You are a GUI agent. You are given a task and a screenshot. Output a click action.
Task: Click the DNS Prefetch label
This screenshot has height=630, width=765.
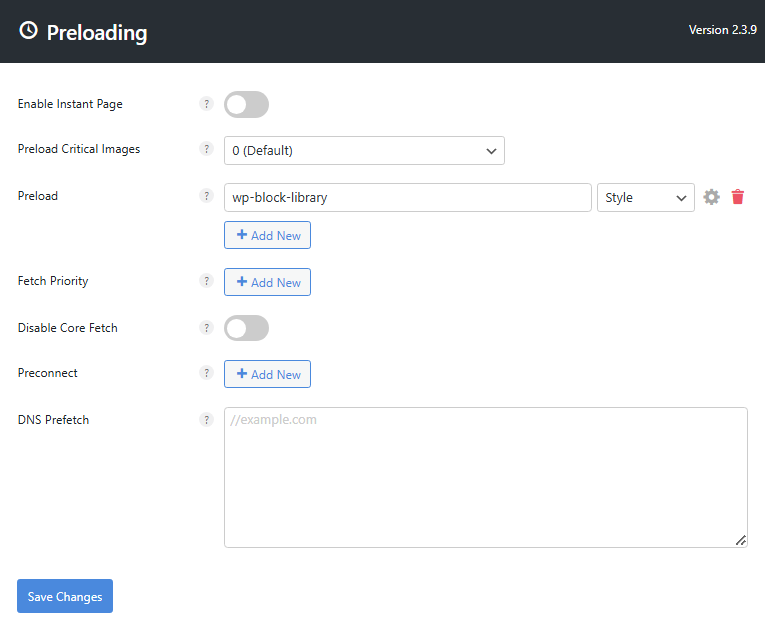click(54, 420)
